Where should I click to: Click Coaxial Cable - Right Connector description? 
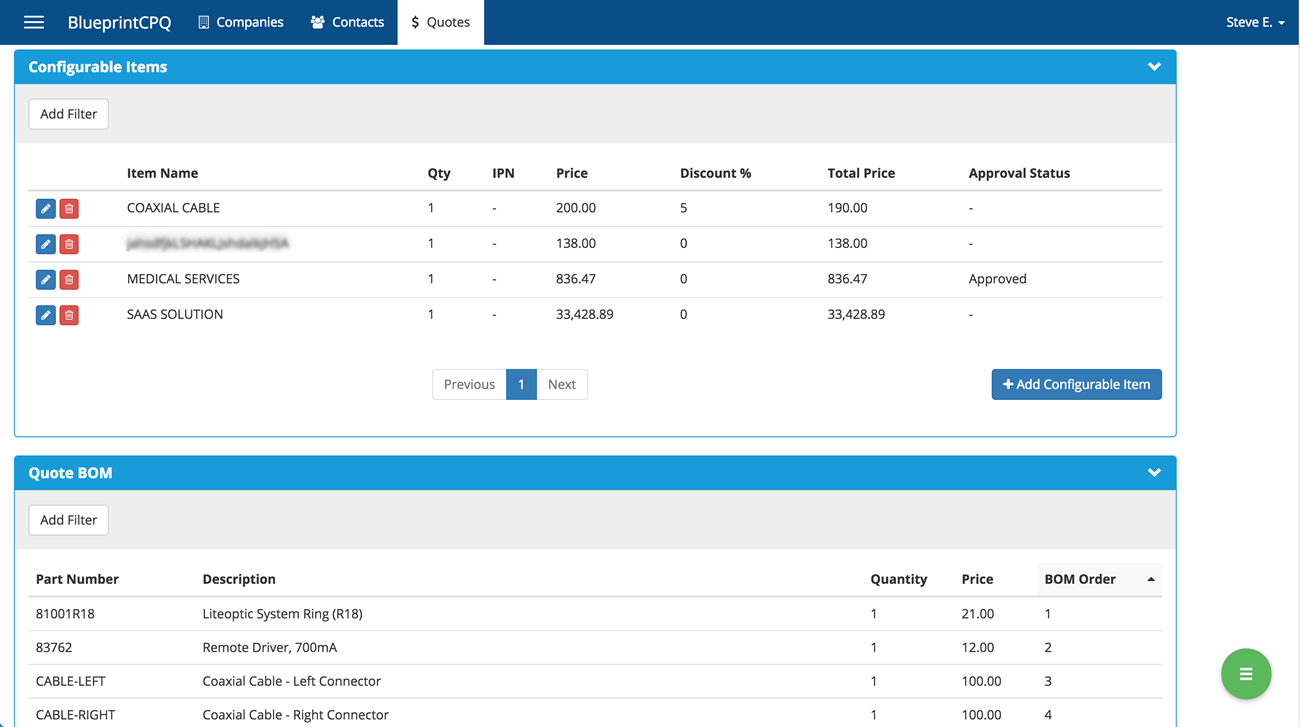(295, 715)
